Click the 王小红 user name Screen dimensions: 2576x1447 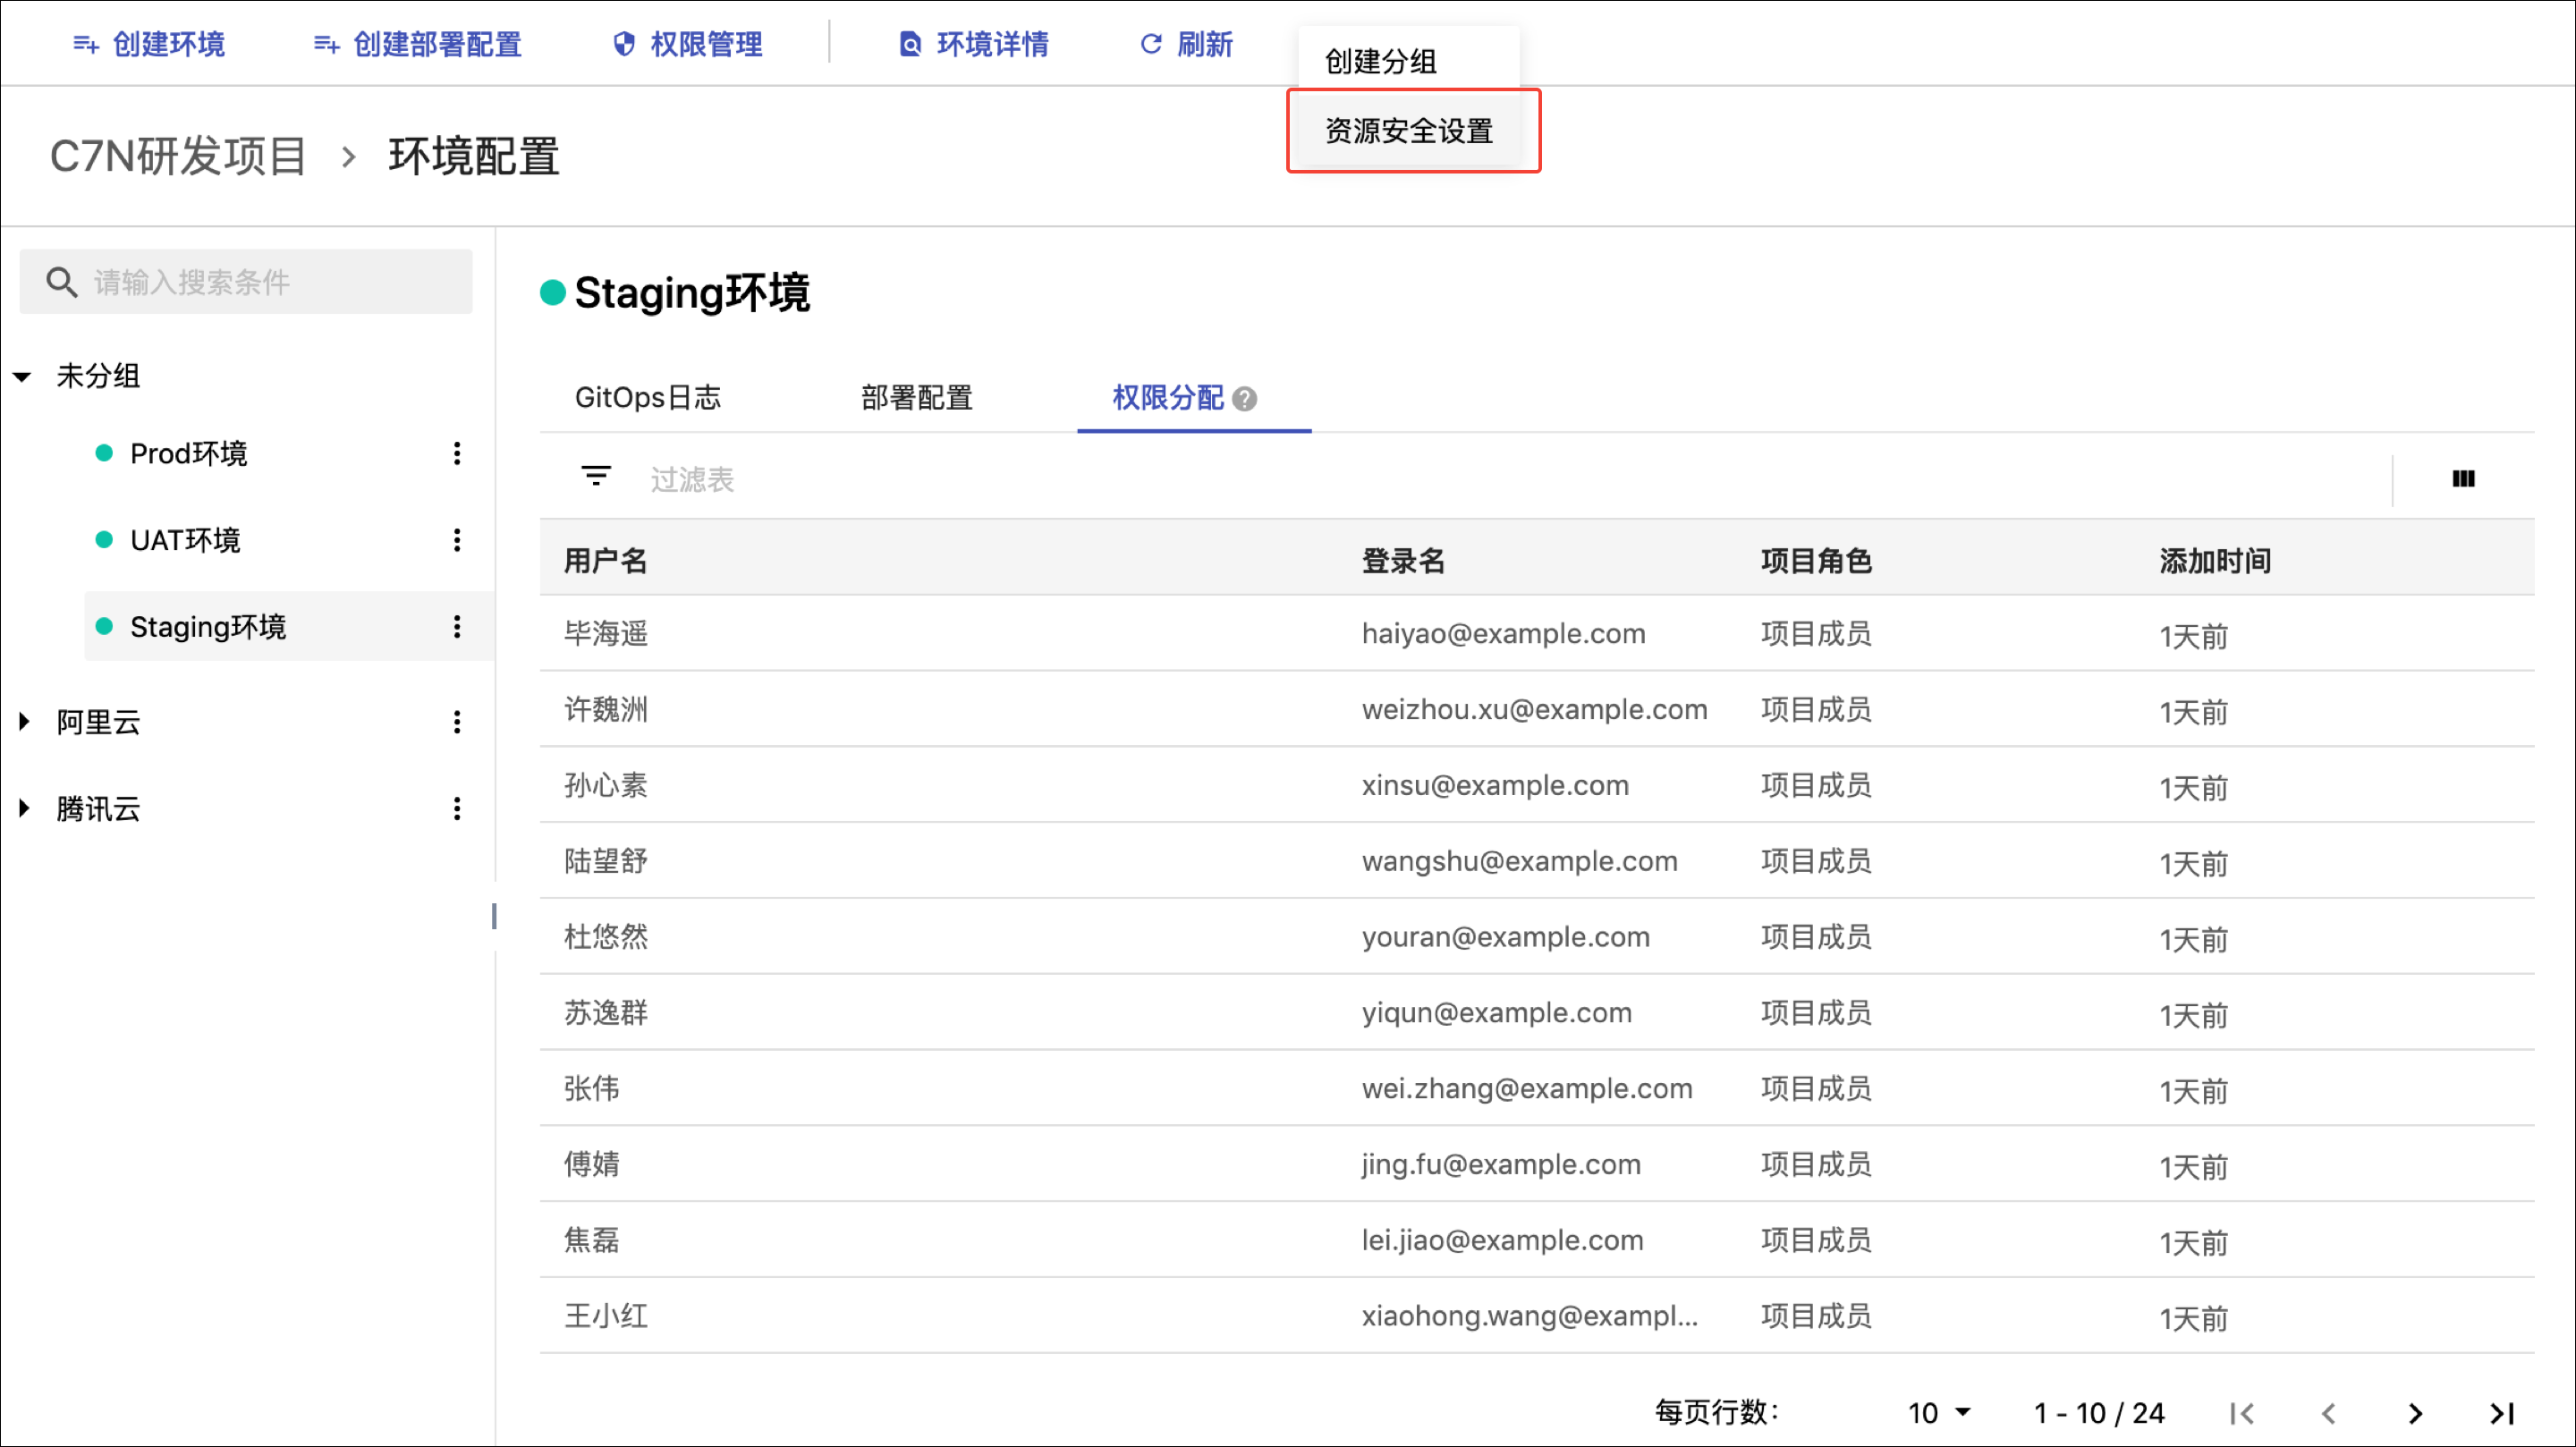click(x=606, y=1317)
